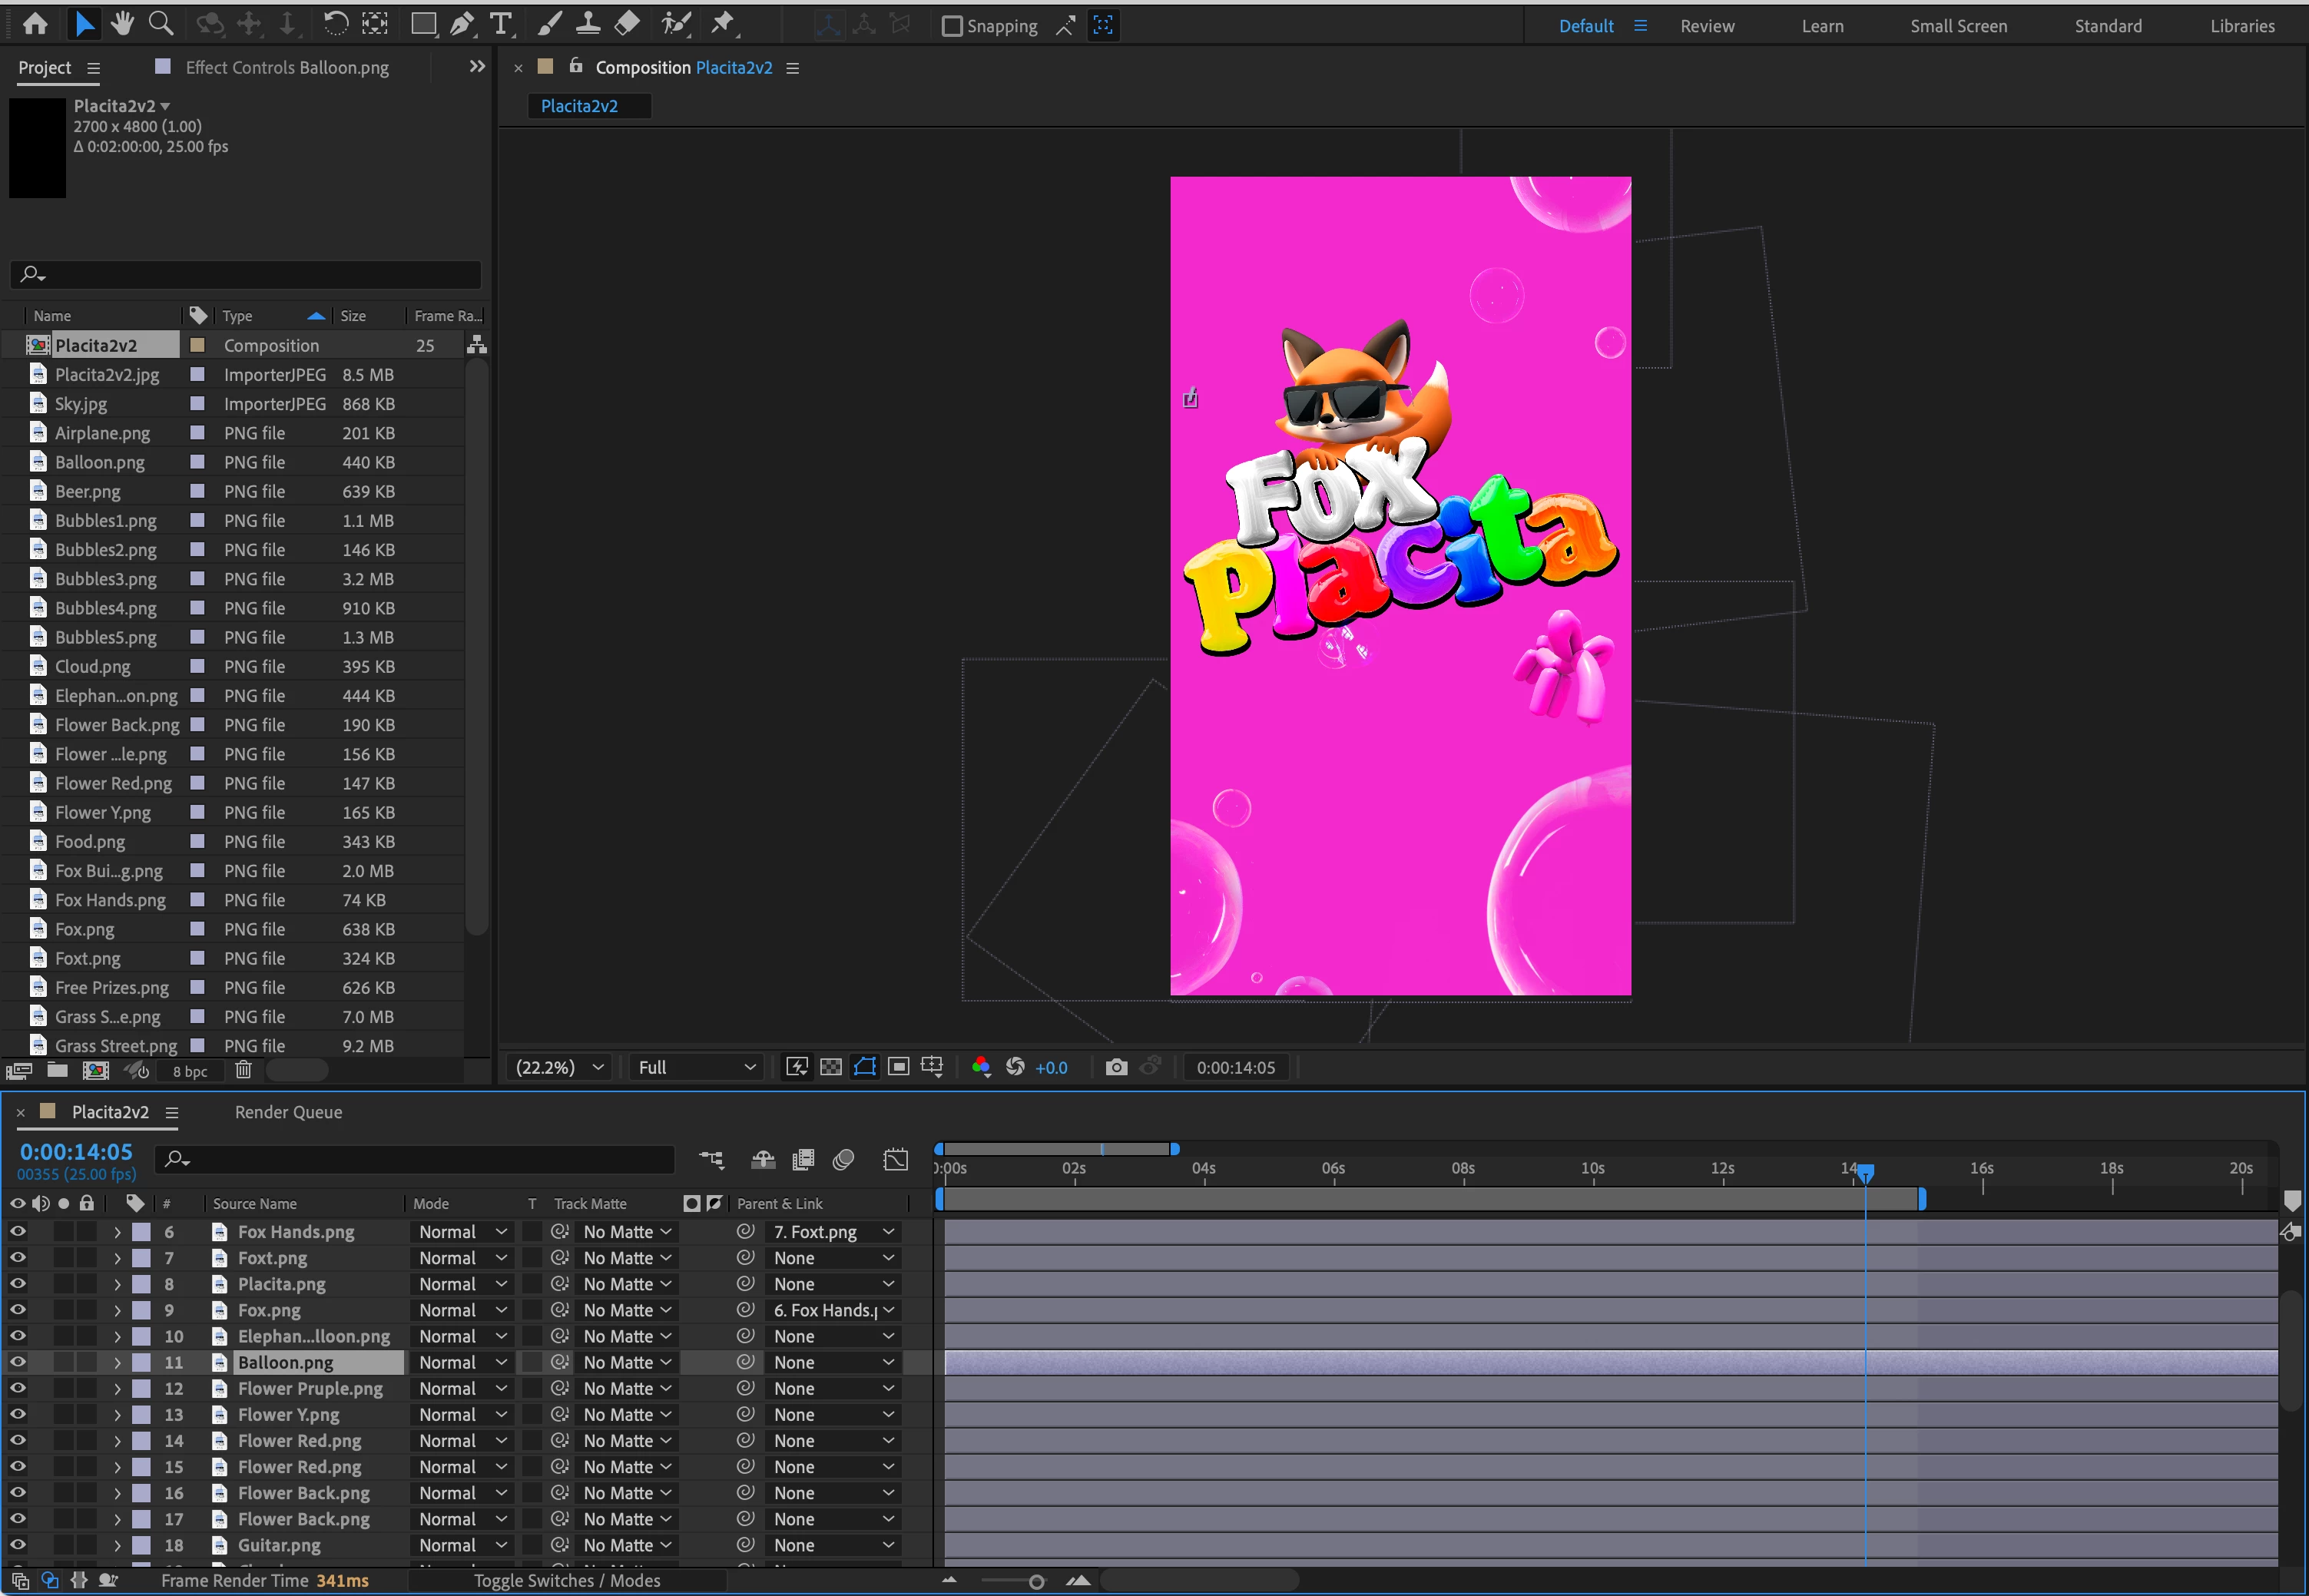Screen dimensions: 2309x1596
Task: Enable the Snapping checkbox
Action: click(x=952, y=26)
